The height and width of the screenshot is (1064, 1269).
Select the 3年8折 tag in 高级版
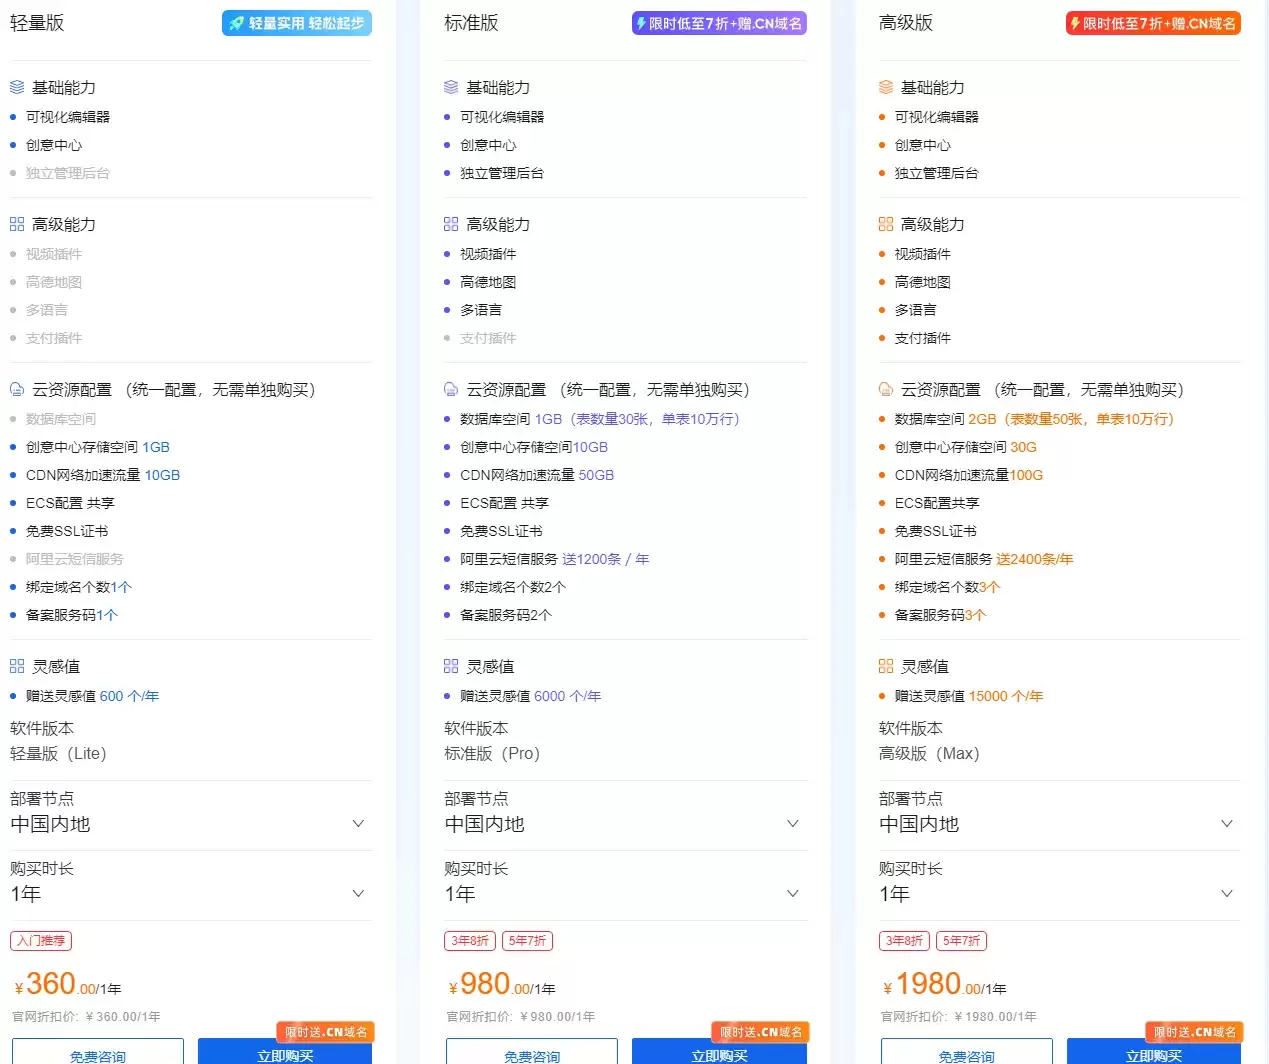point(904,941)
